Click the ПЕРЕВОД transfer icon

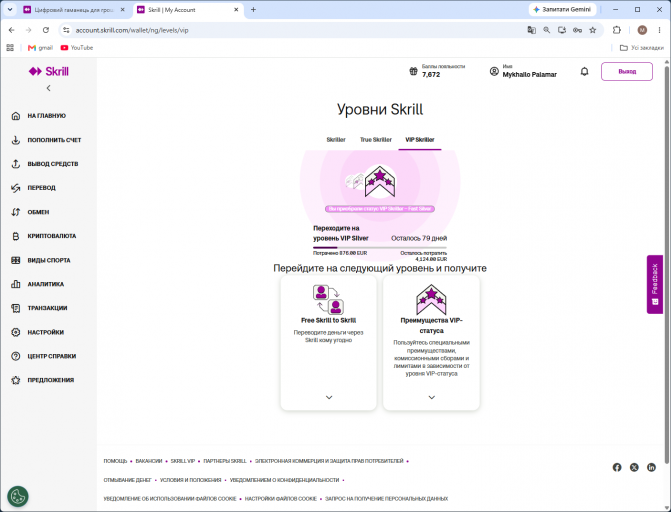coord(16,188)
